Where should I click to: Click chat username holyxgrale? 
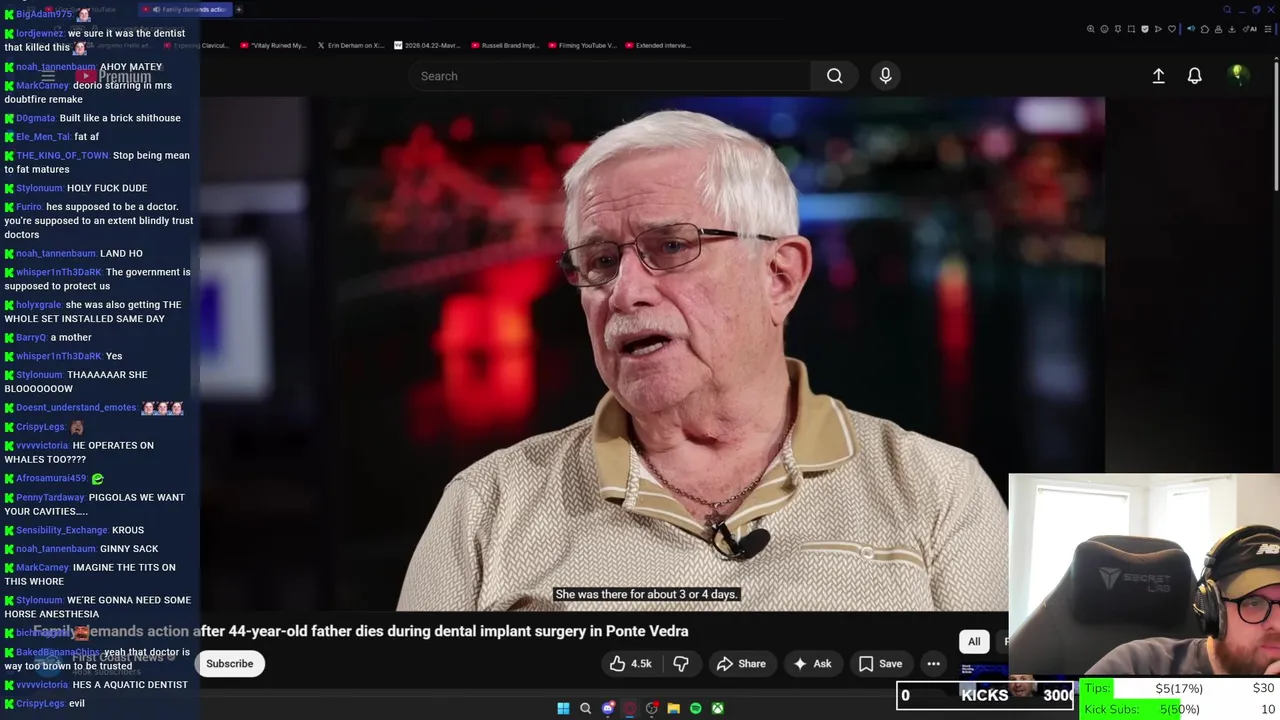tap(39, 305)
